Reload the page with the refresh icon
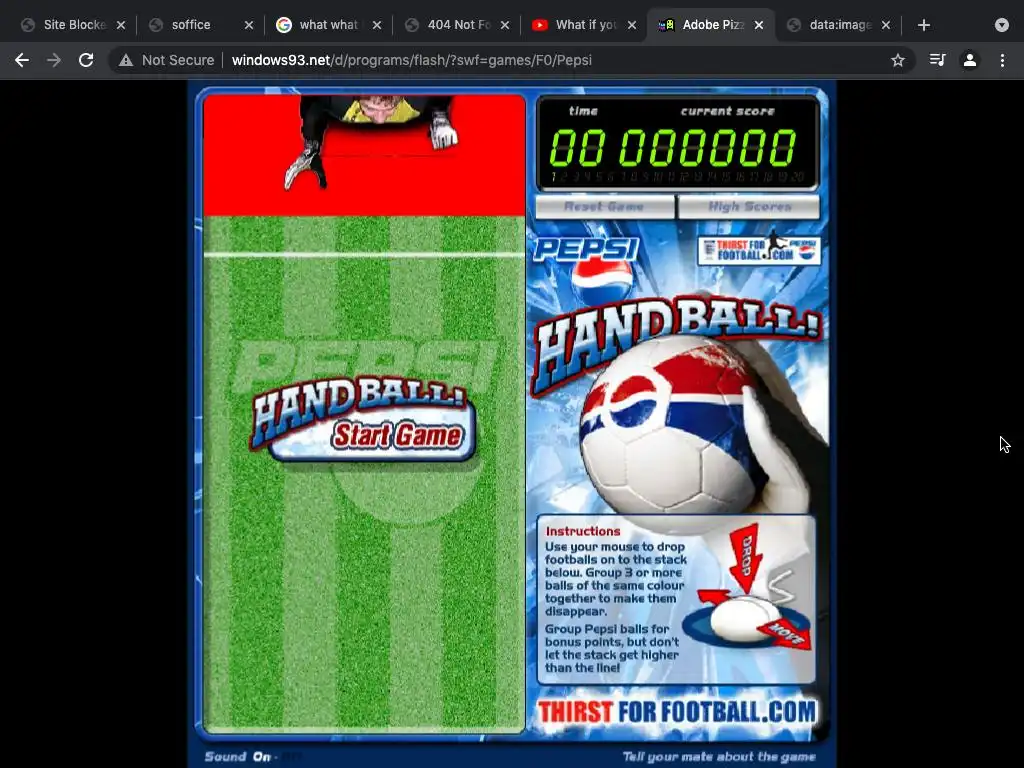This screenshot has height=768, width=1024. point(86,60)
